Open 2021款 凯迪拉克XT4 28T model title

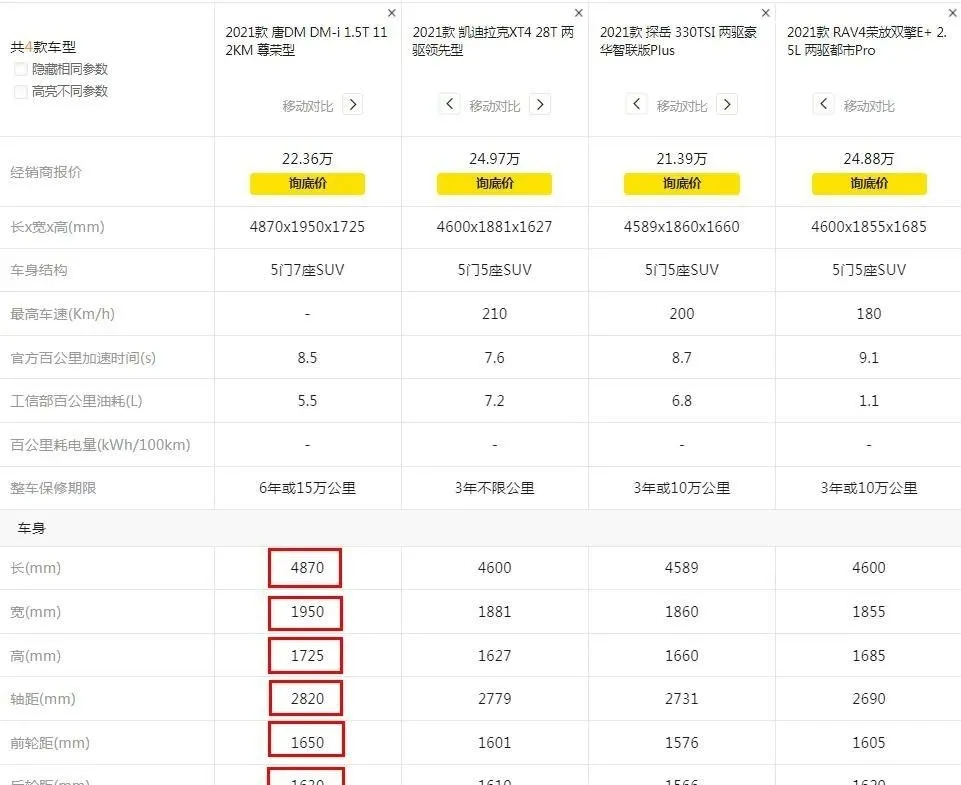[493, 41]
